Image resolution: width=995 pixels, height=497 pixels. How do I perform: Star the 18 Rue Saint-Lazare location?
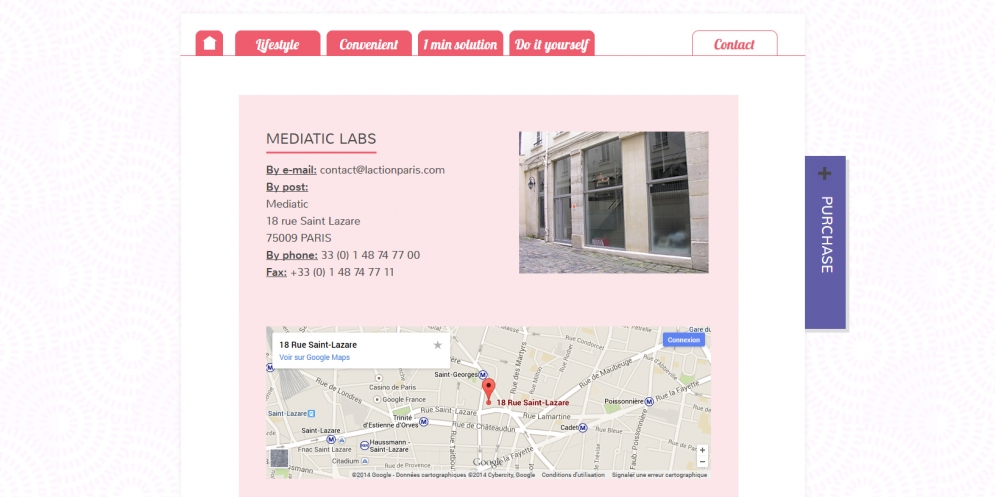pos(437,345)
